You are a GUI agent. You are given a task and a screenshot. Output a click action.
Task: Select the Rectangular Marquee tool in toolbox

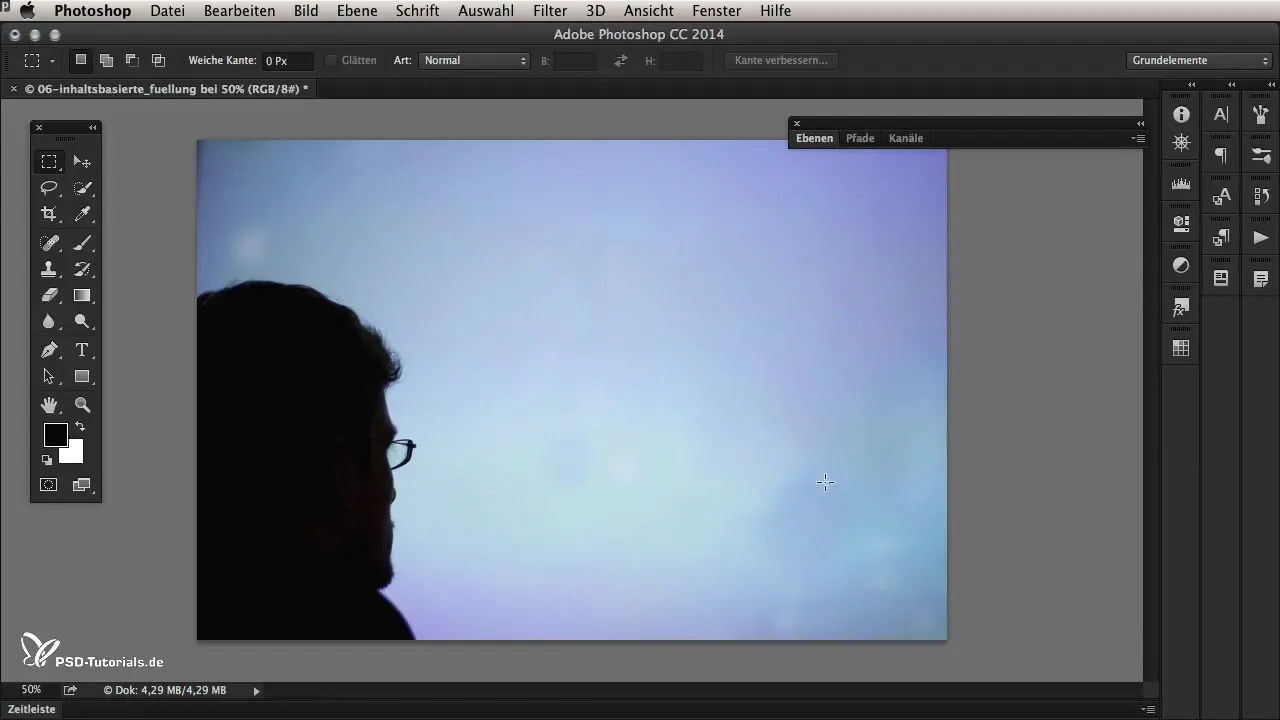click(x=48, y=161)
